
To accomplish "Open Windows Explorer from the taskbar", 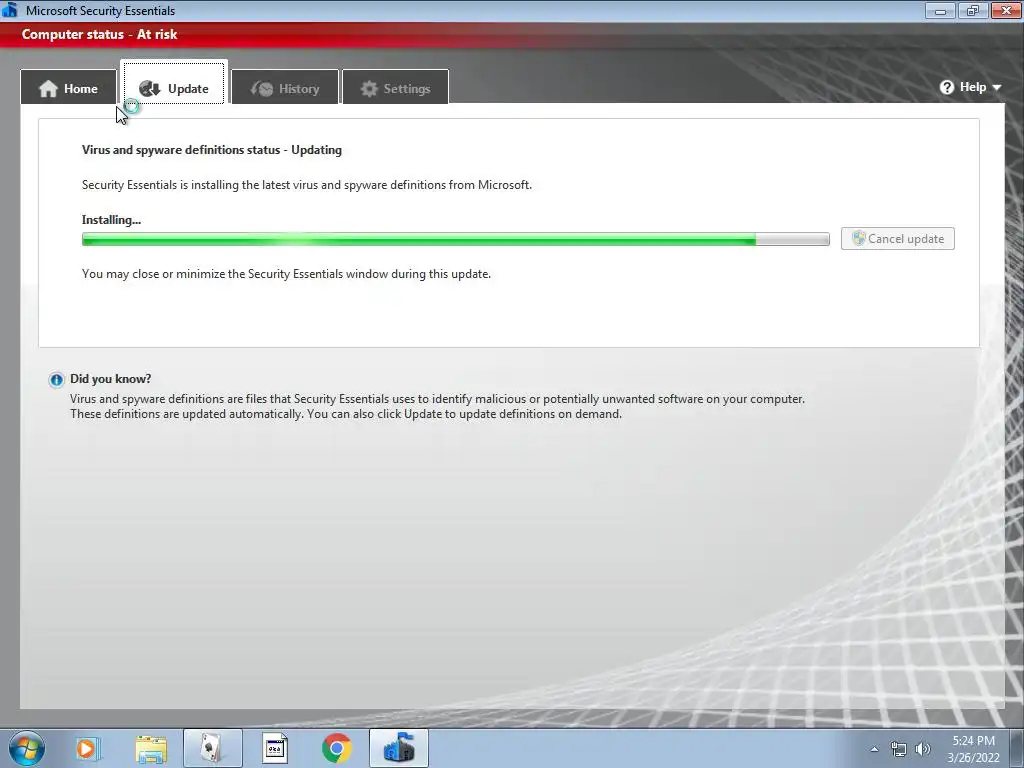I will 151,749.
